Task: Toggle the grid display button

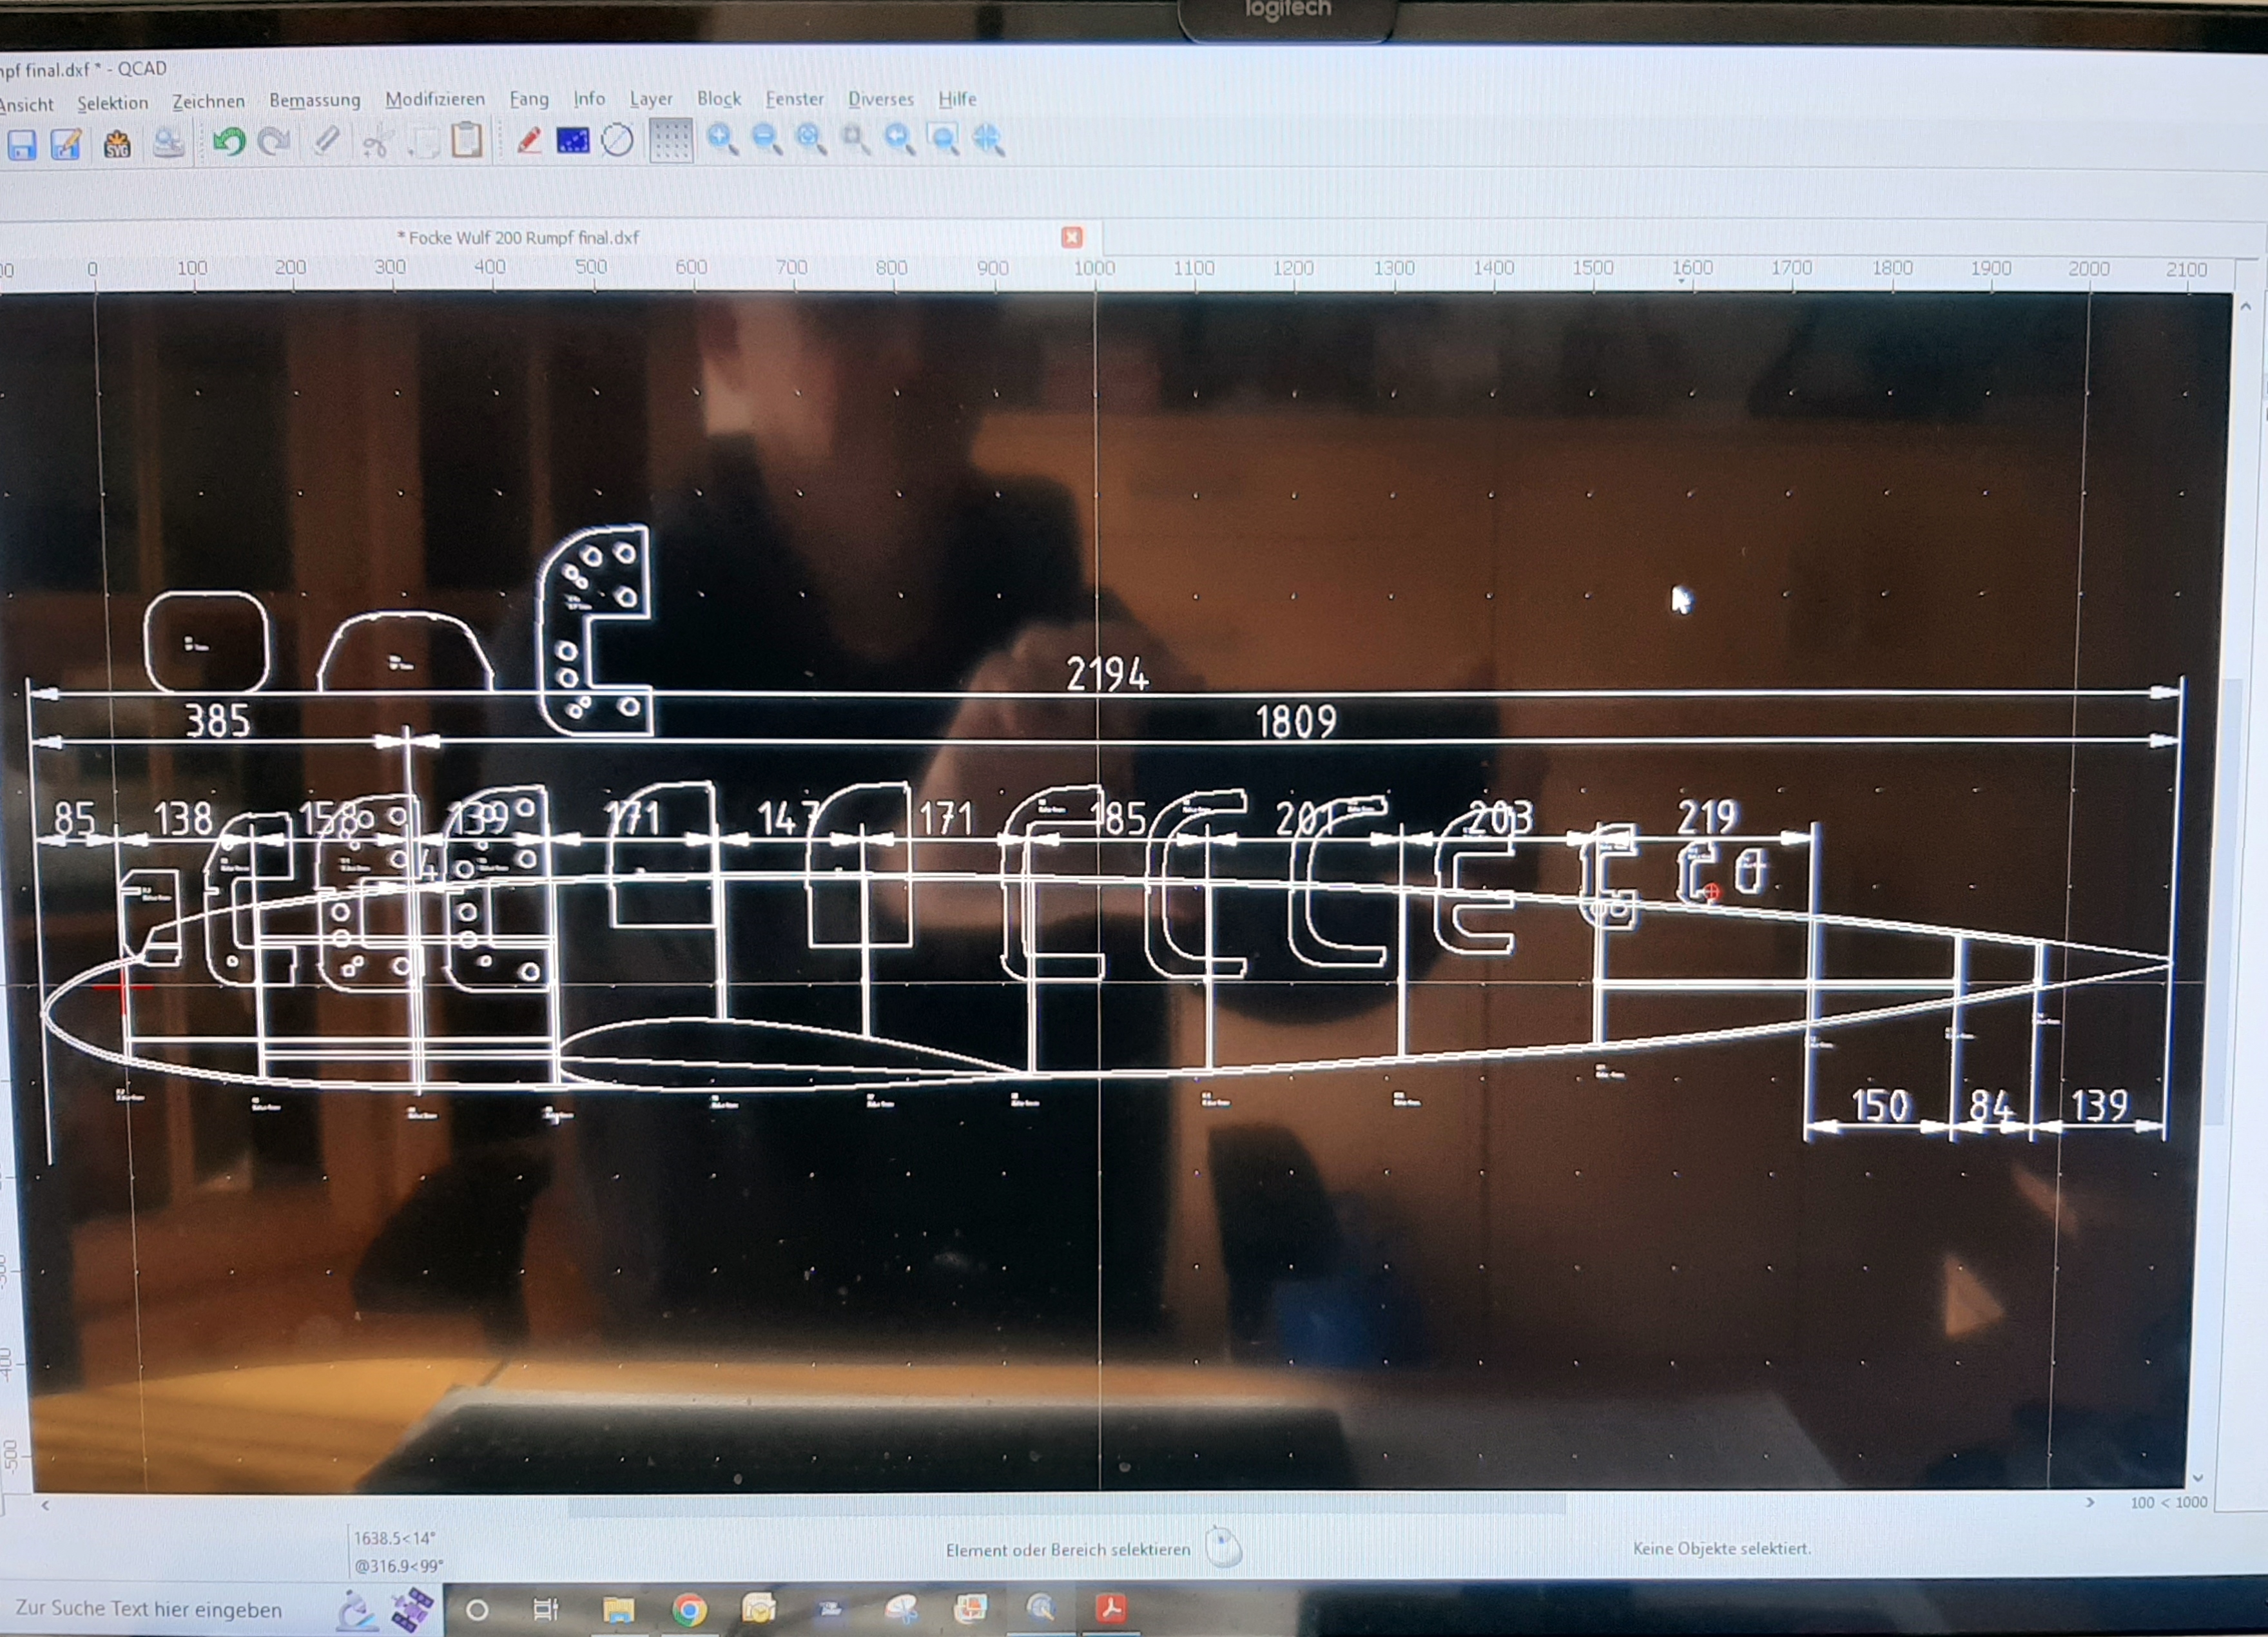Action: coord(671,140)
